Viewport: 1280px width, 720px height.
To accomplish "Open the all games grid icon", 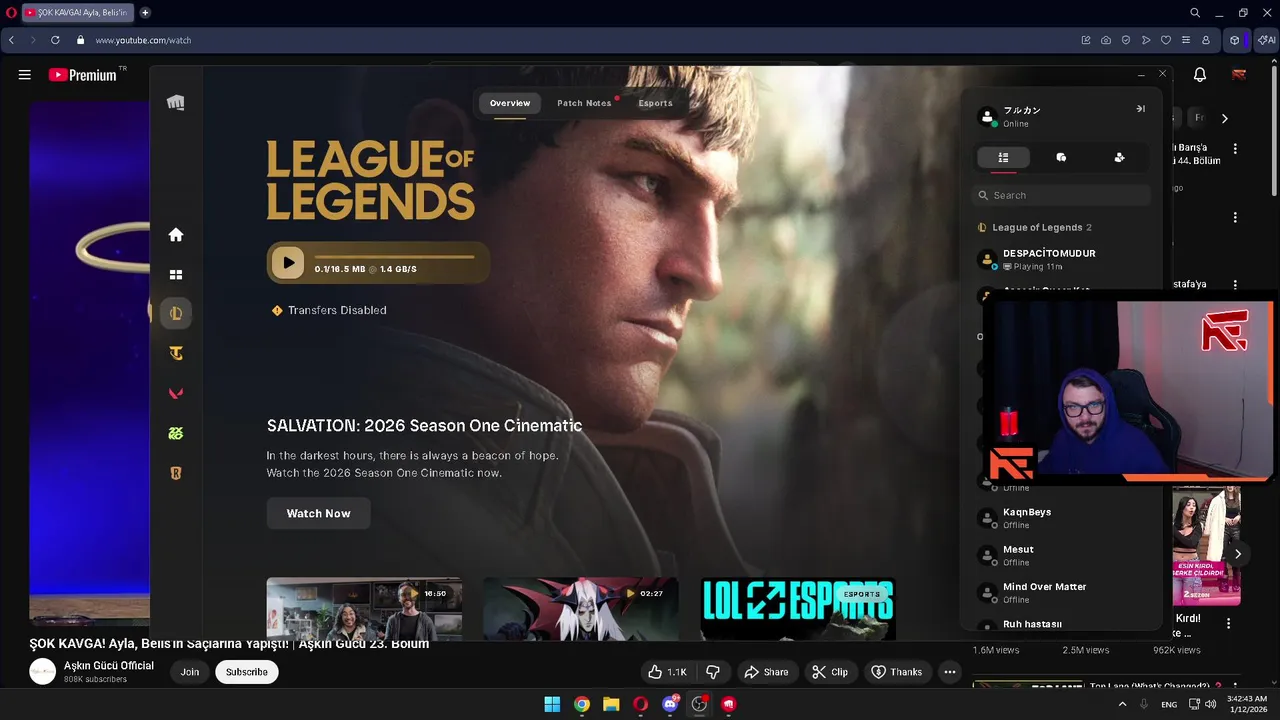I will coord(176,275).
